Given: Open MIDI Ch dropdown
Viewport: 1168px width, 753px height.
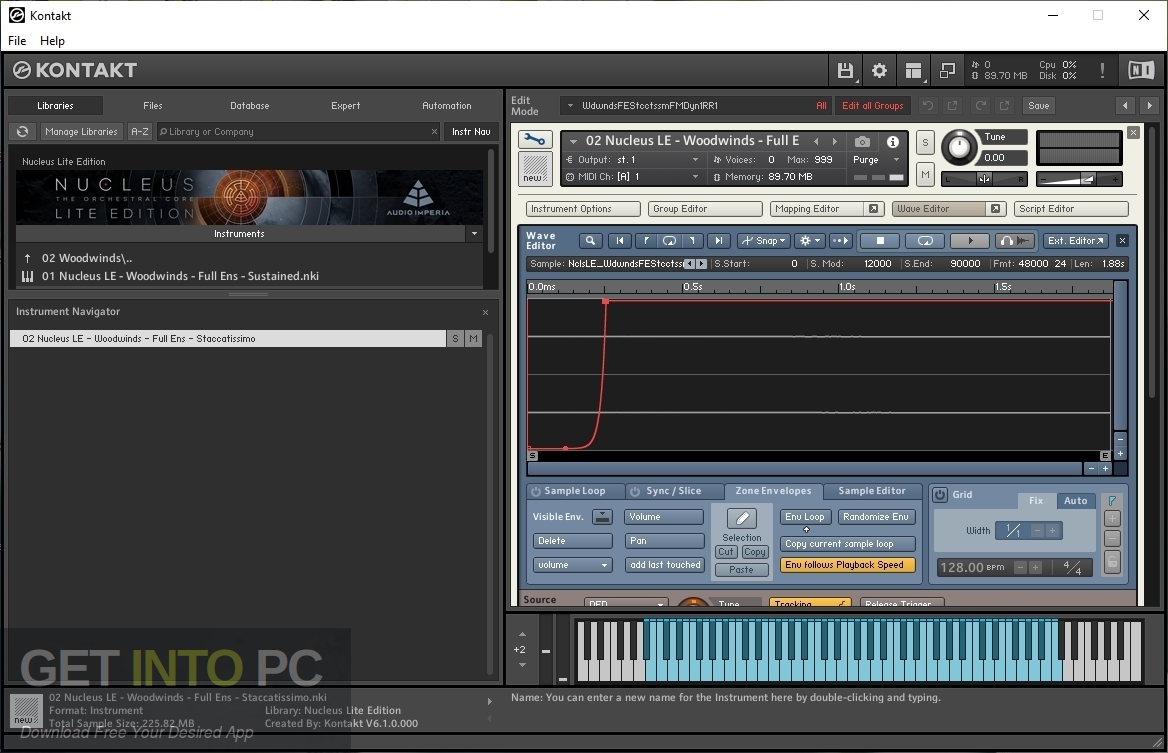Looking at the screenshot, I should (x=695, y=177).
